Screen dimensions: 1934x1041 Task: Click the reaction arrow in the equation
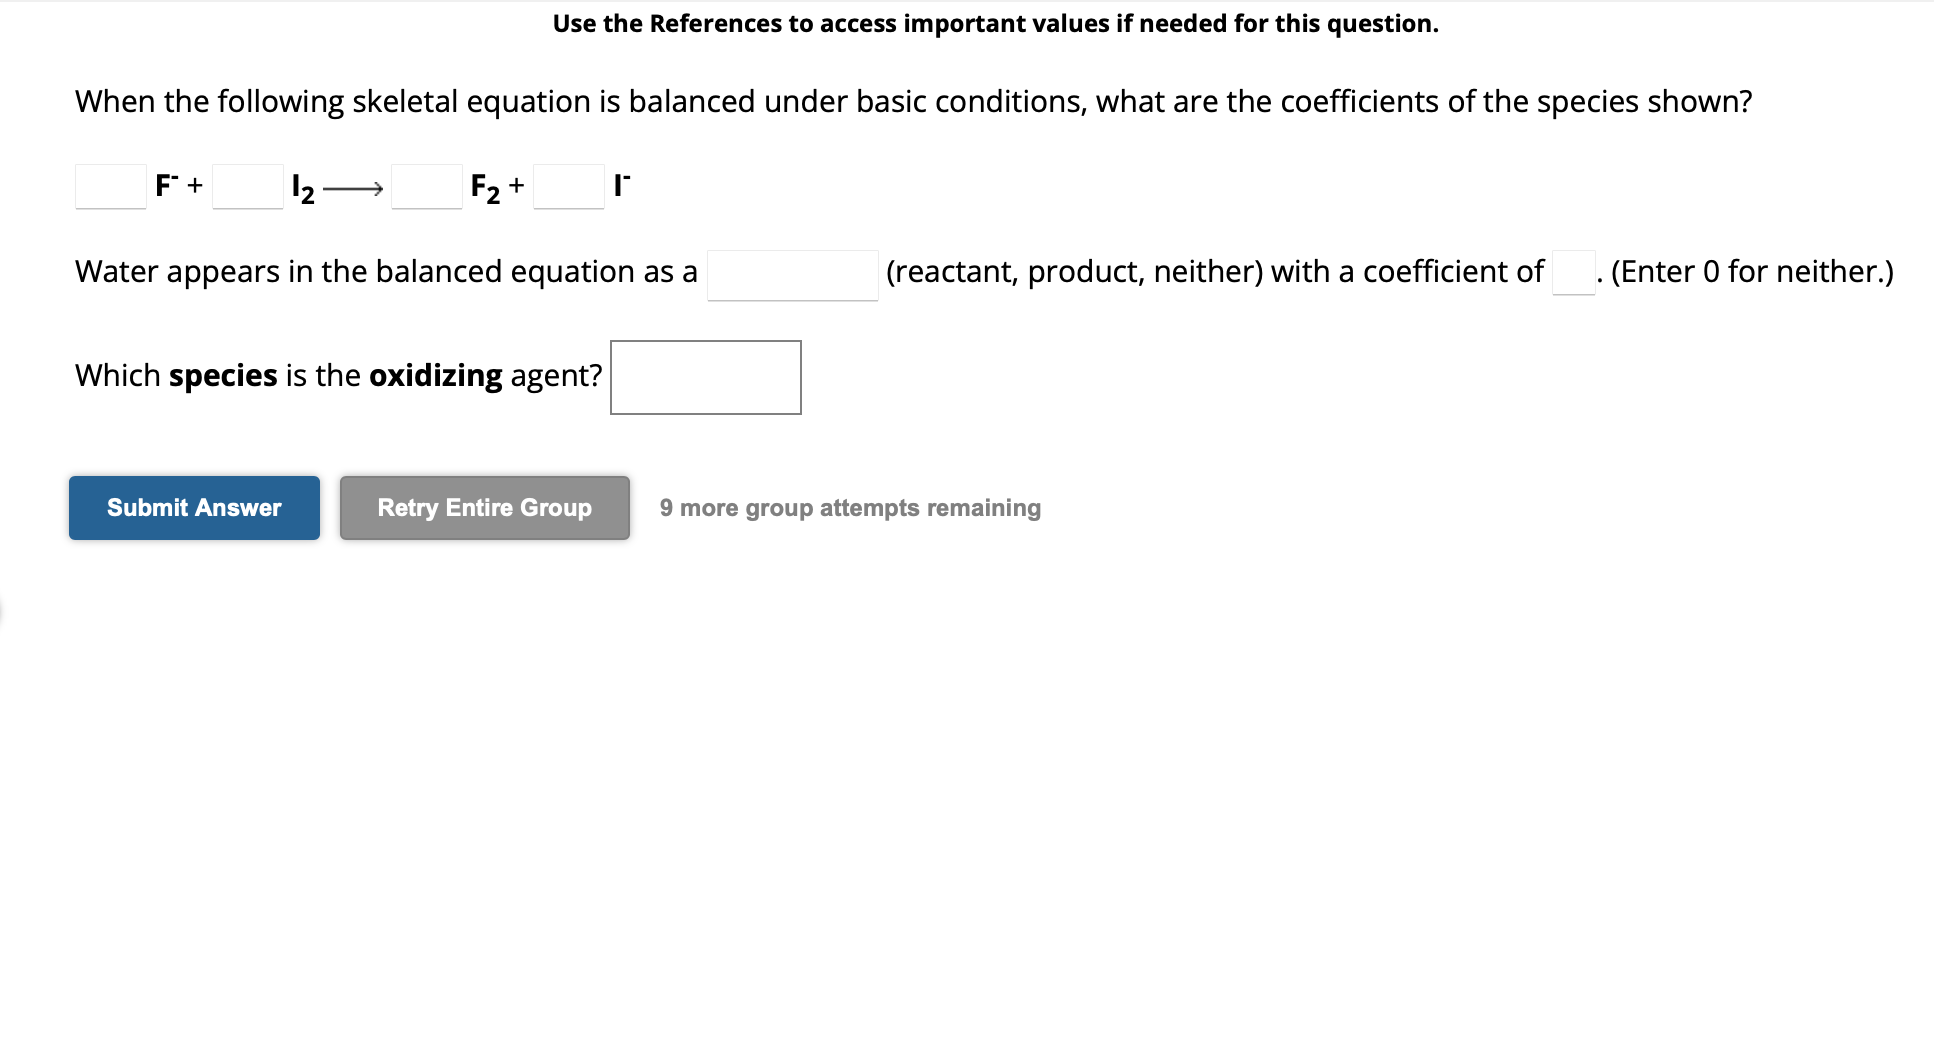tap(352, 186)
